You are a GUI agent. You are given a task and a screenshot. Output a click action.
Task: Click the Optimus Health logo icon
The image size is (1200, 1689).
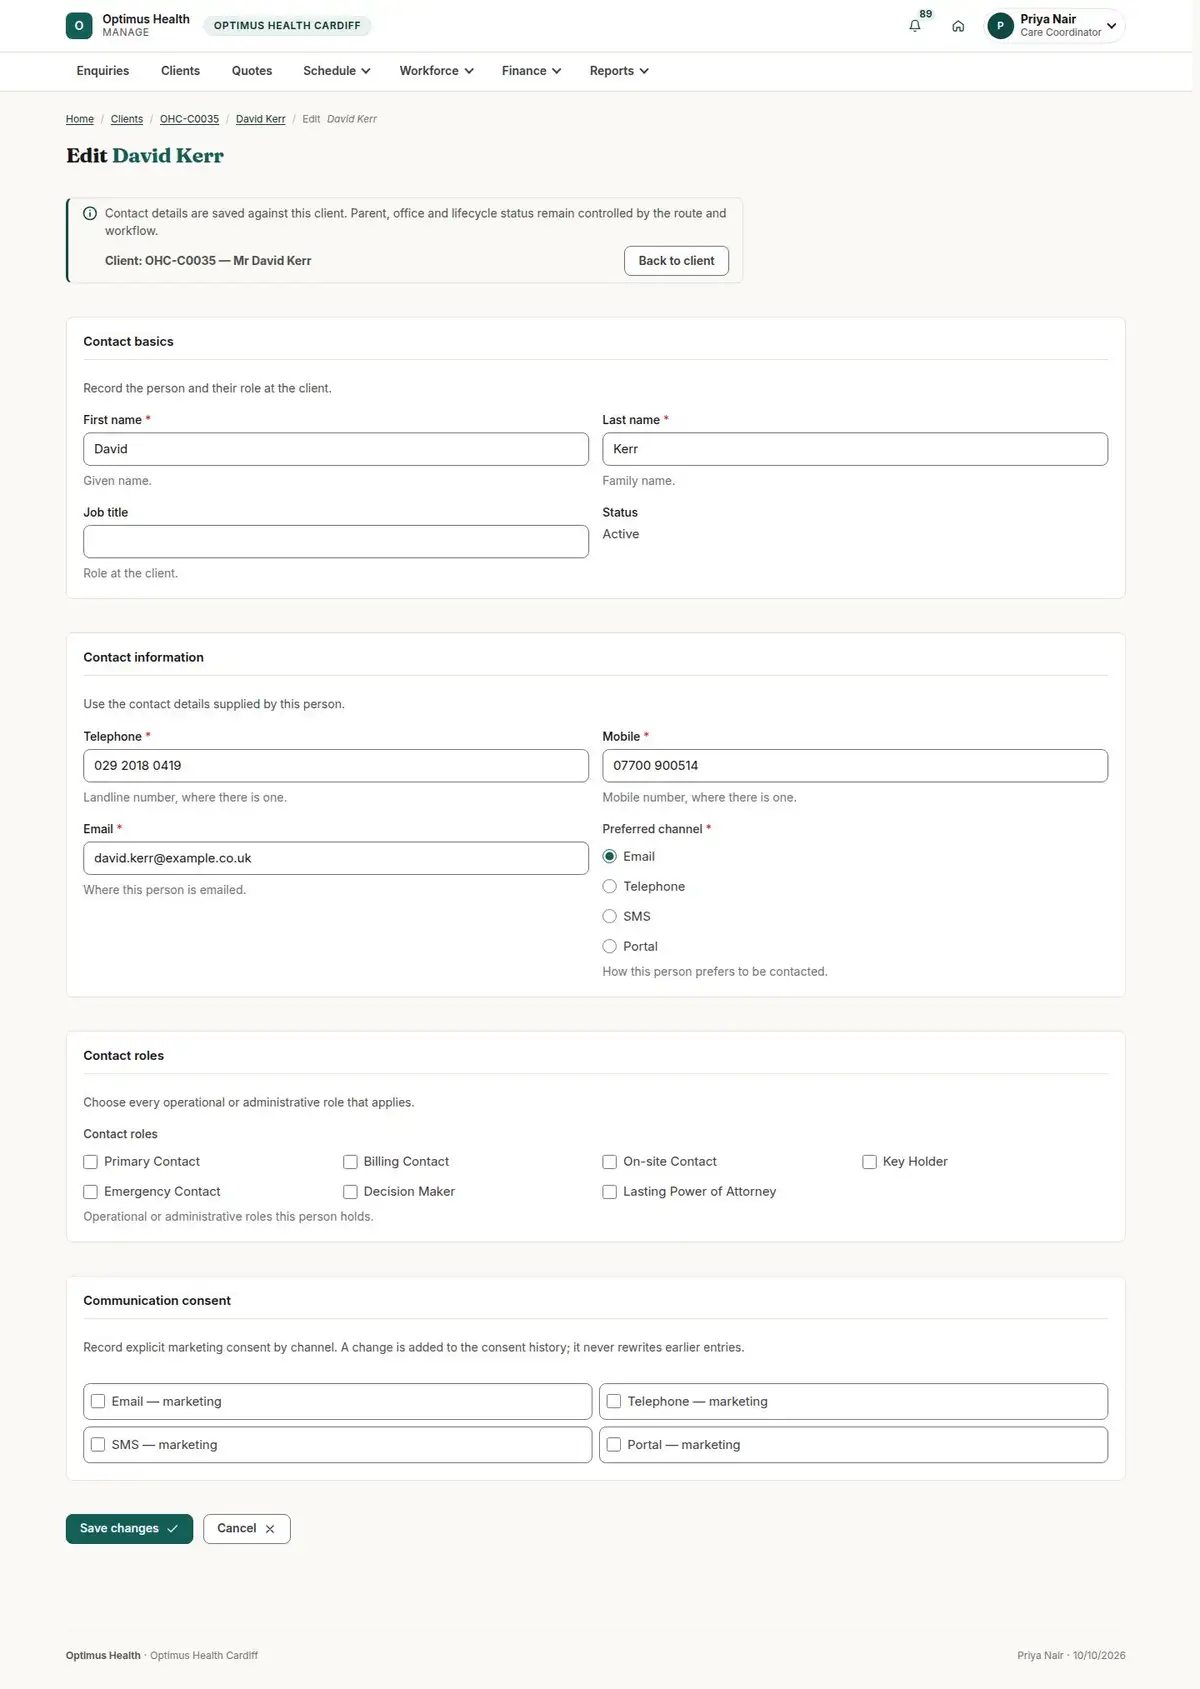pyautogui.click(x=79, y=26)
